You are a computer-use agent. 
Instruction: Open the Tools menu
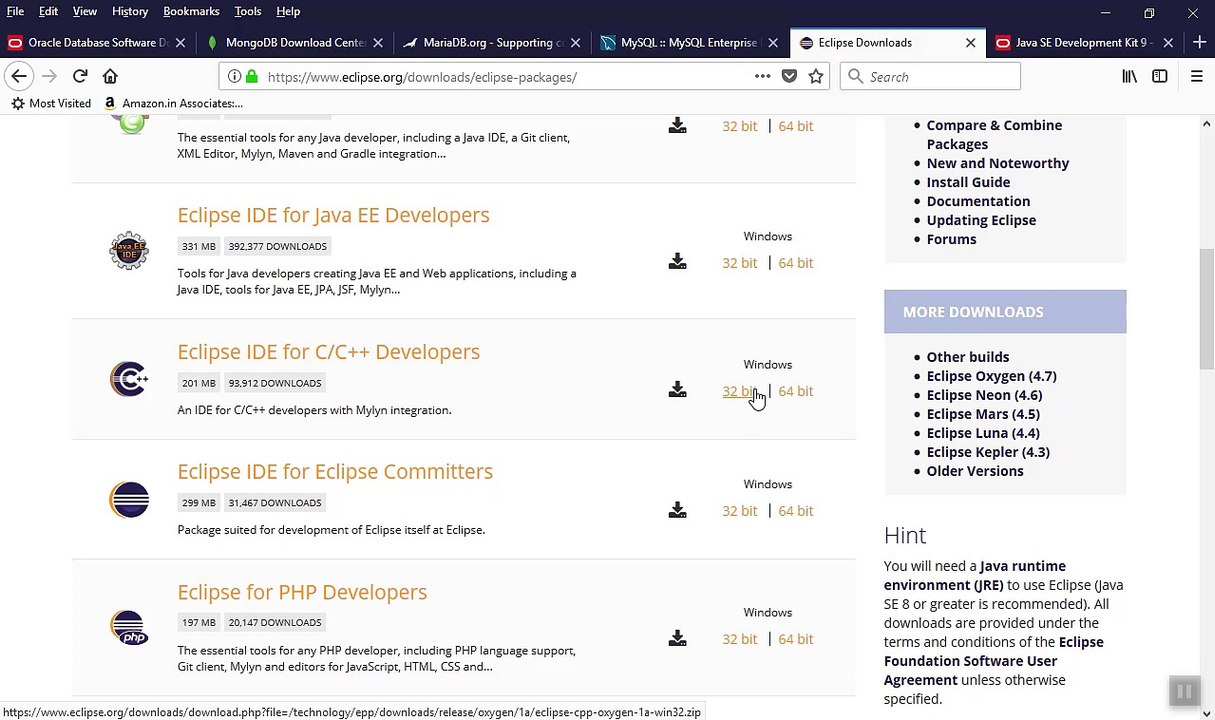point(248,11)
